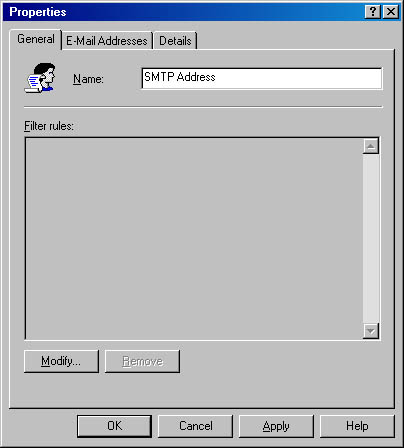Click the recipient policy user icon
404x448 pixels.
40,78
